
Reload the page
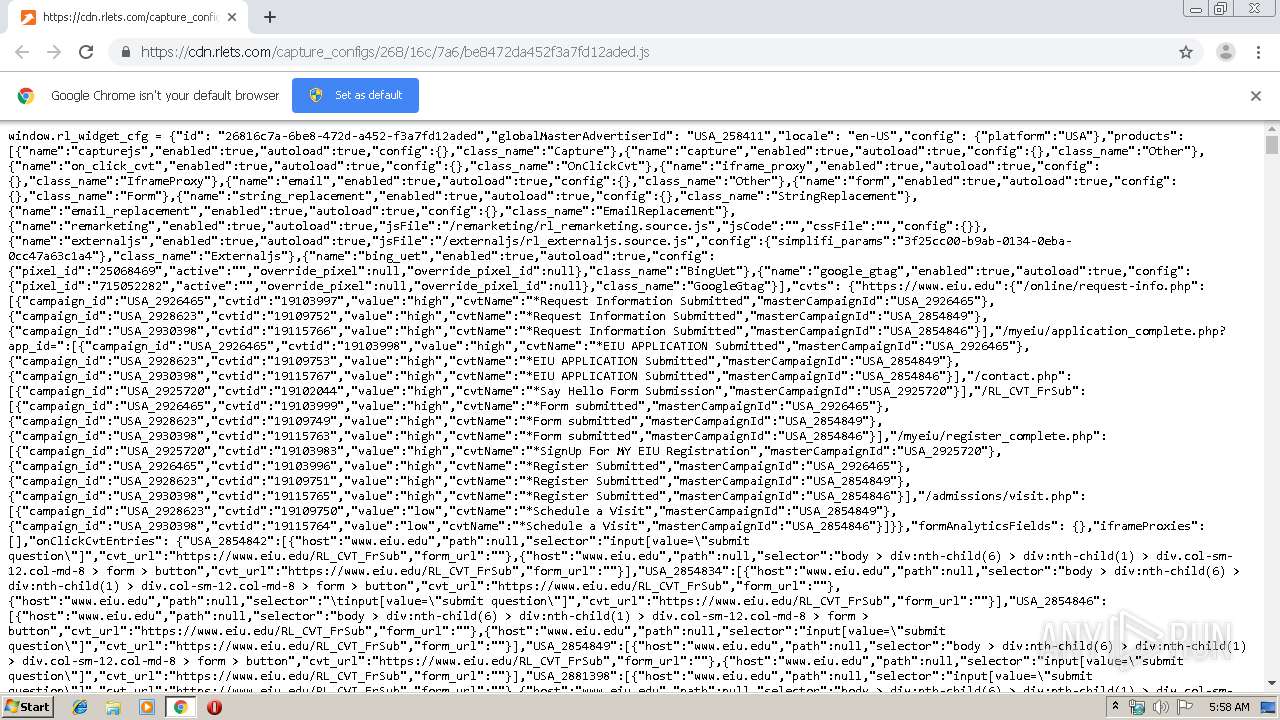[86, 52]
